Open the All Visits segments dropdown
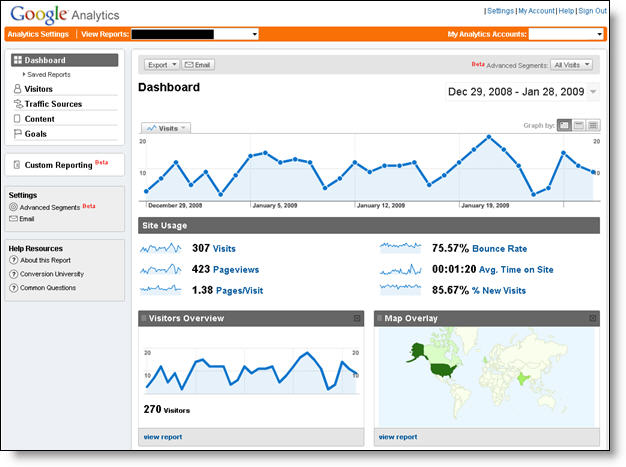 pos(571,65)
